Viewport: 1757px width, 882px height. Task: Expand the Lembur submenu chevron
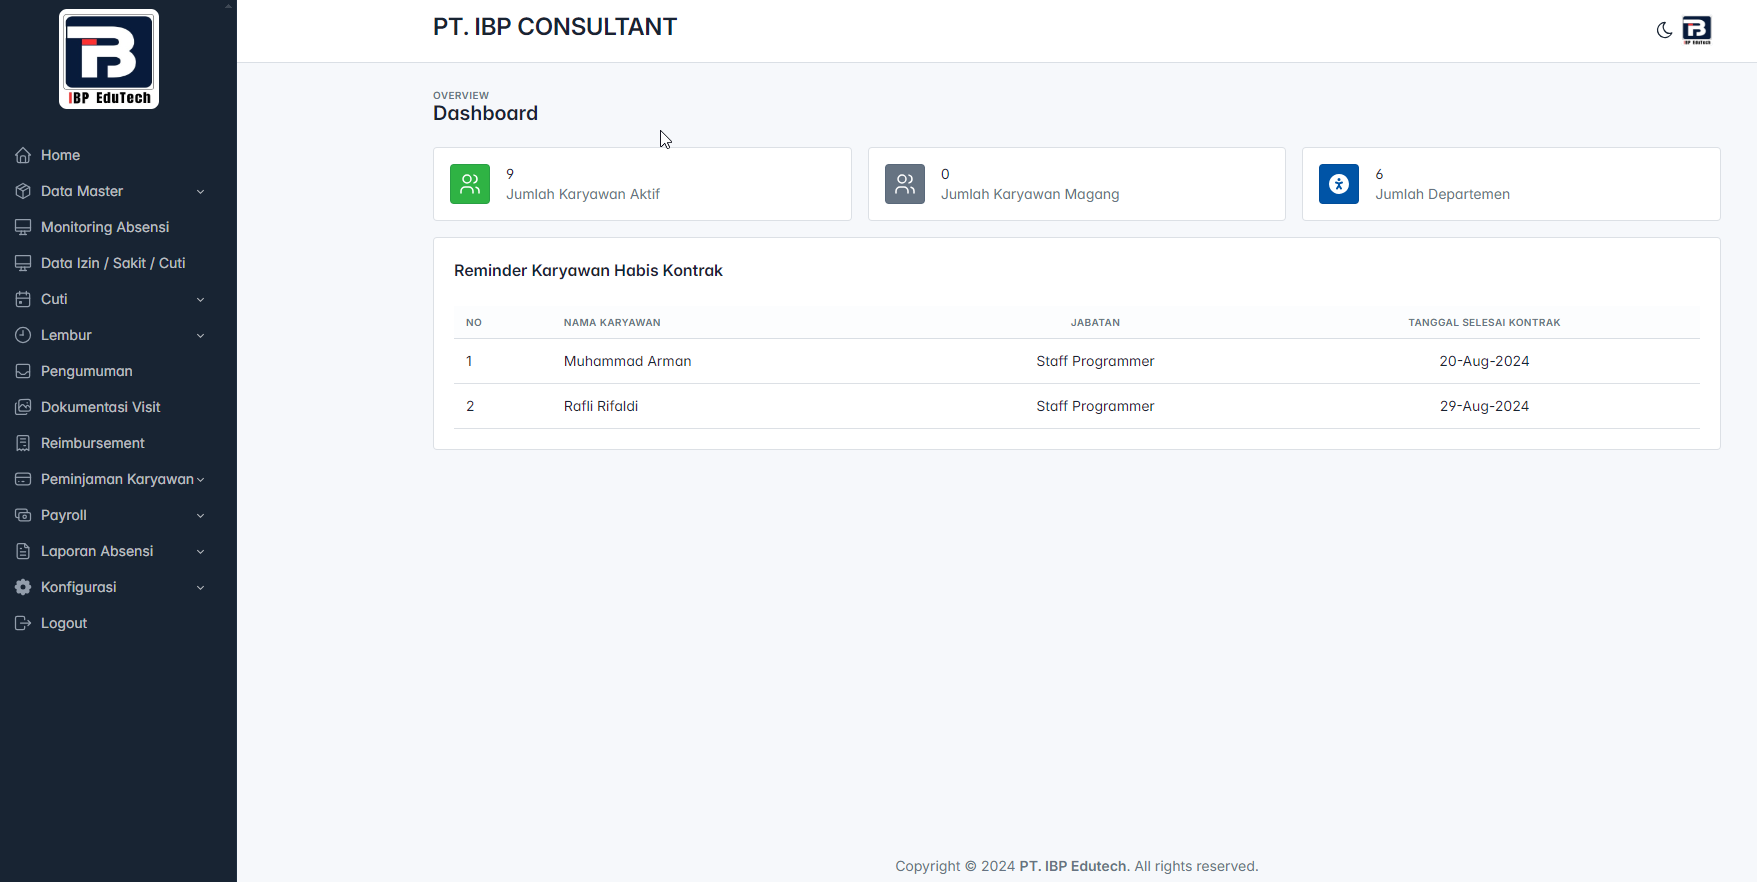pyautogui.click(x=200, y=336)
